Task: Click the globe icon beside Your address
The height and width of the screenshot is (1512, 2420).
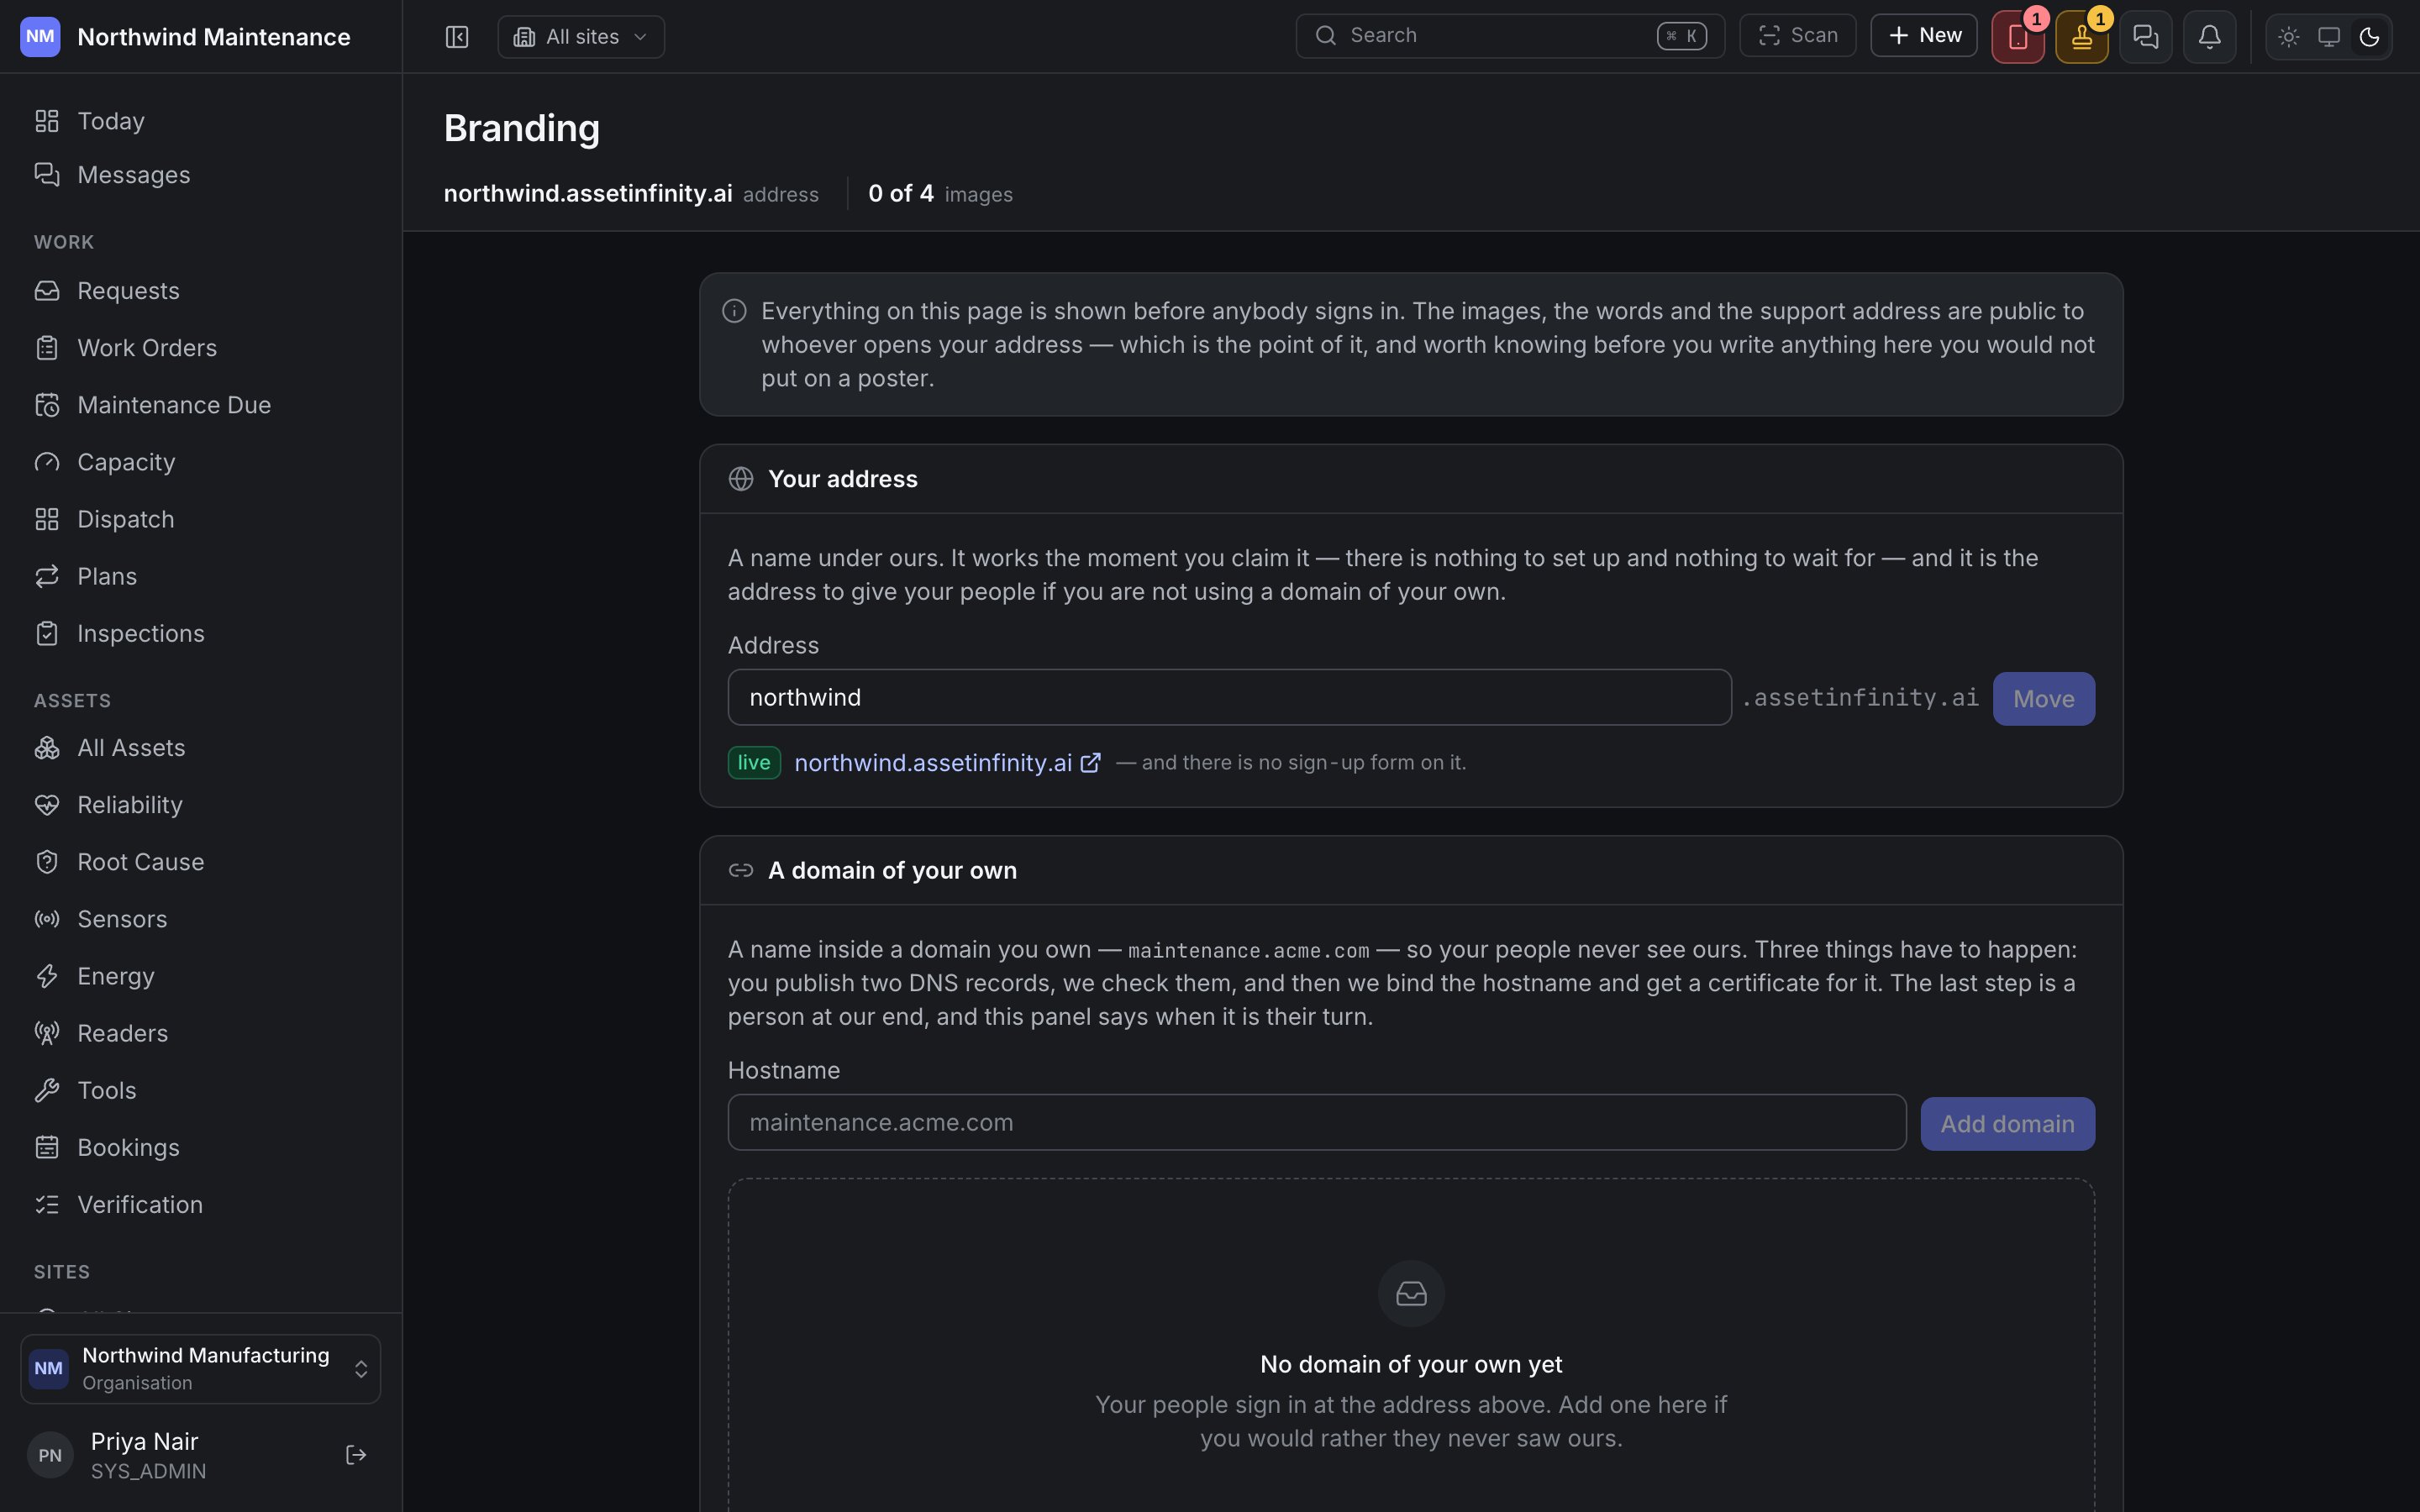Action: coord(741,479)
